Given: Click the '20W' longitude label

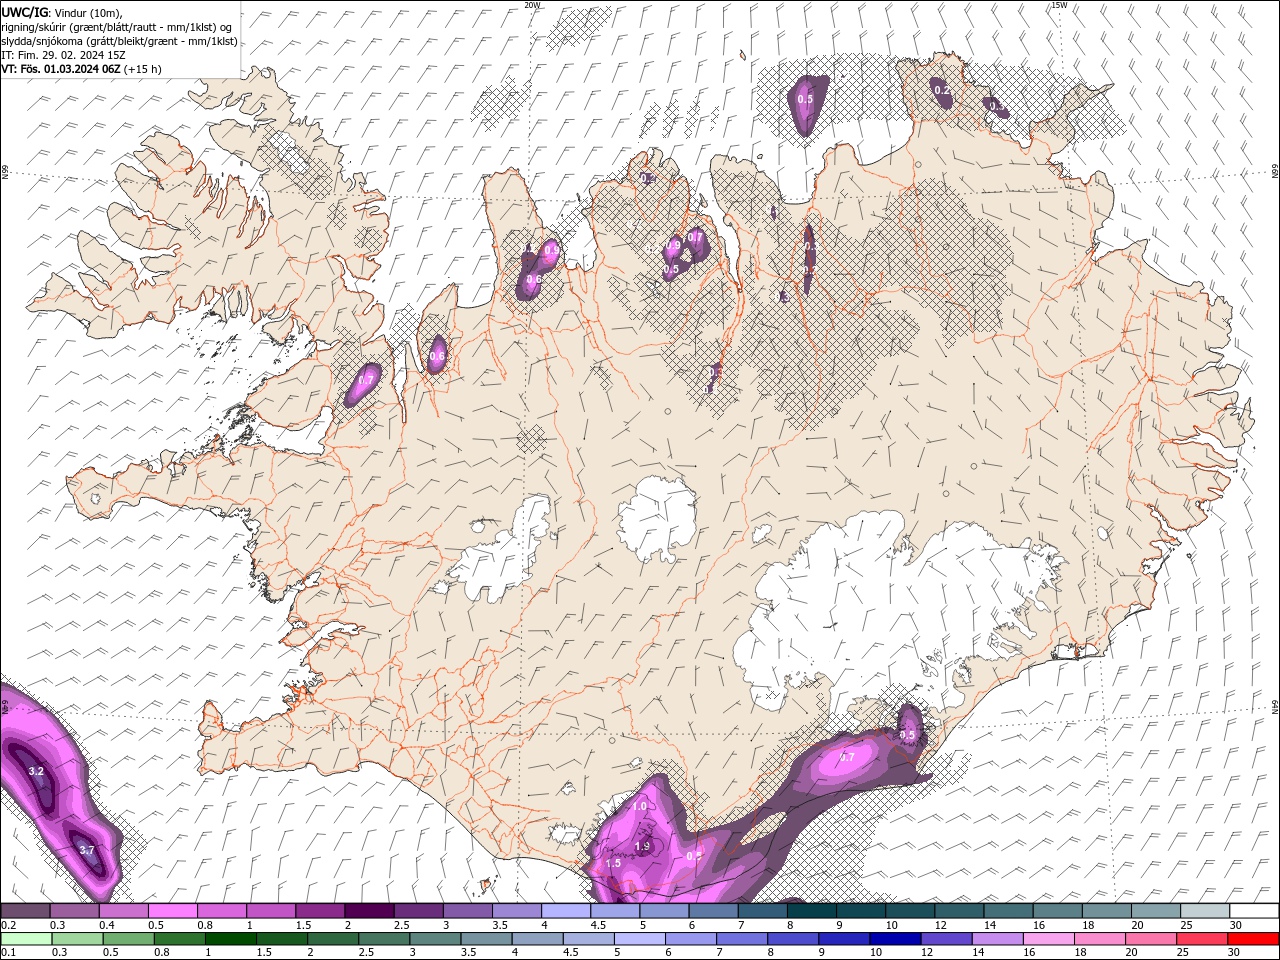Looking at the screenshot, I should [532, 5].
